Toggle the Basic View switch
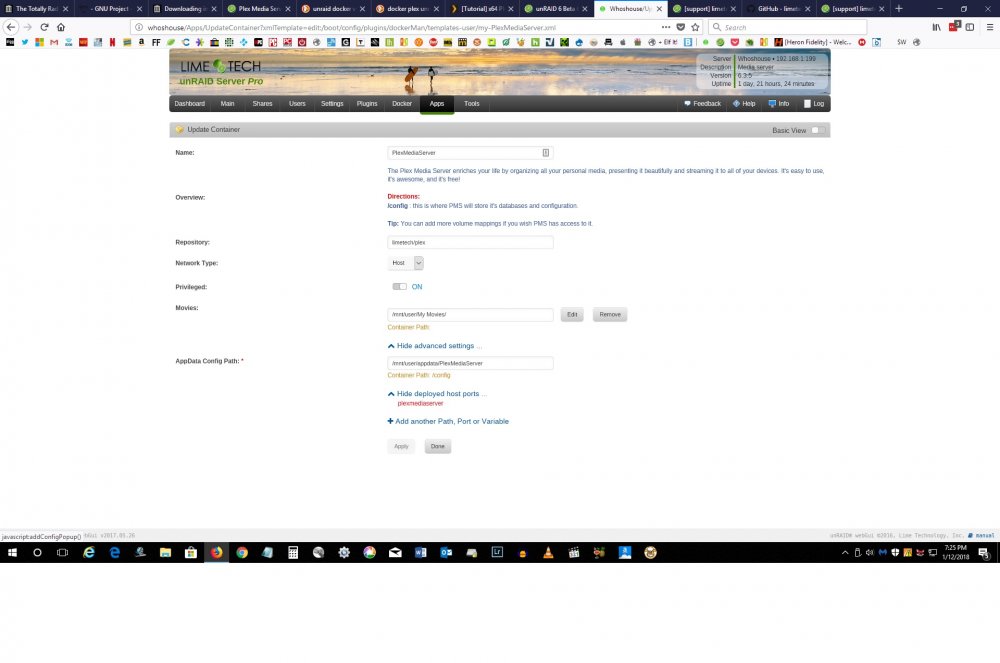Screen dimensions: 1000x663 (x=818, y=130)
